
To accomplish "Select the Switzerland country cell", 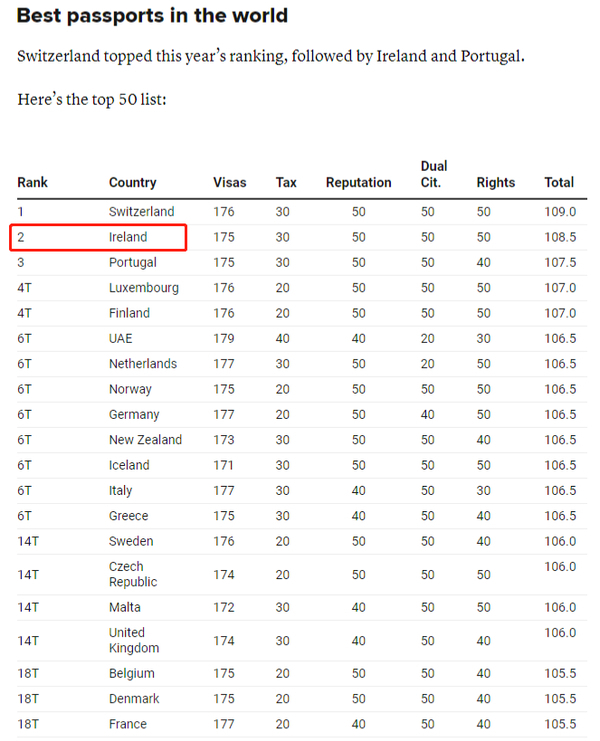I will coord(142,212).
